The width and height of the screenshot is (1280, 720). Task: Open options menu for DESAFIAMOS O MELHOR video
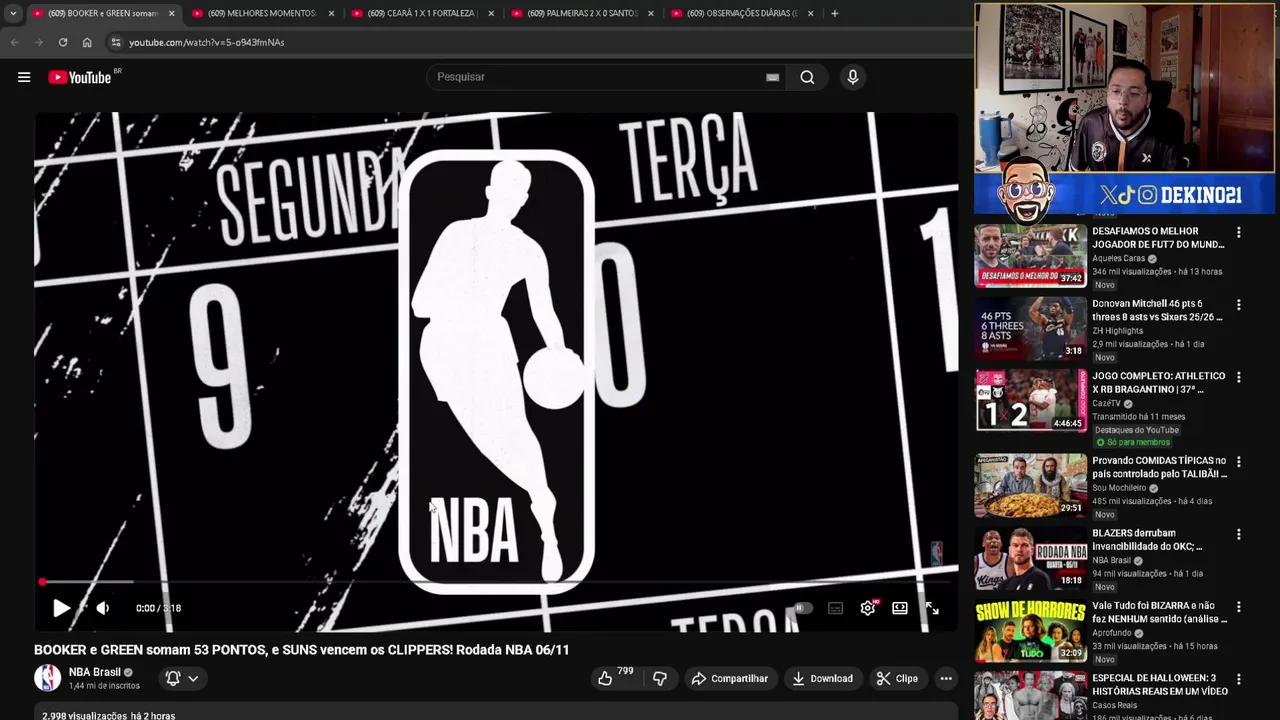[1238, 232]
